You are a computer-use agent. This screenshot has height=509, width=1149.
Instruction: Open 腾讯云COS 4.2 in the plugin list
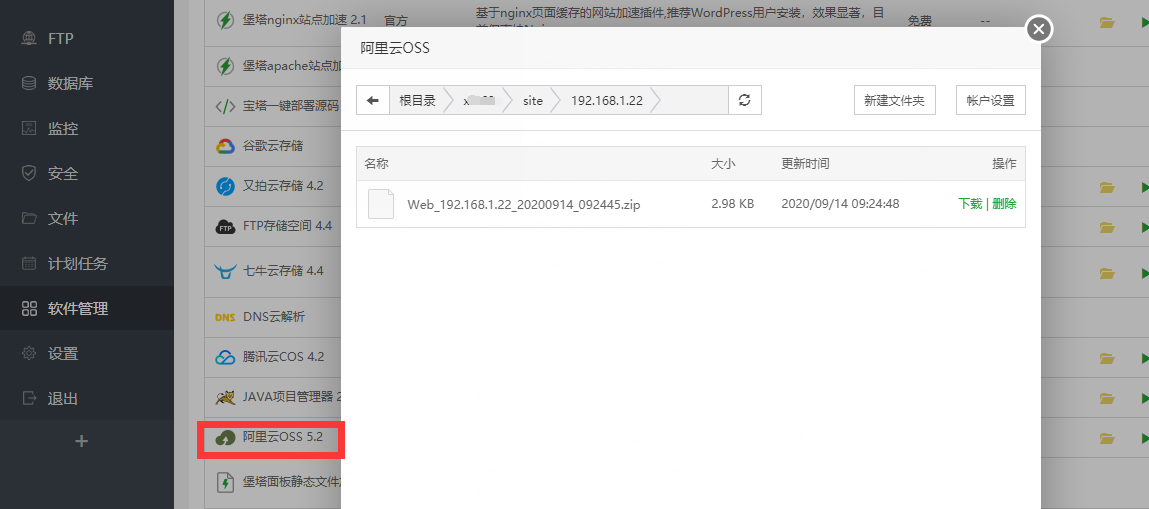(284, 357)
